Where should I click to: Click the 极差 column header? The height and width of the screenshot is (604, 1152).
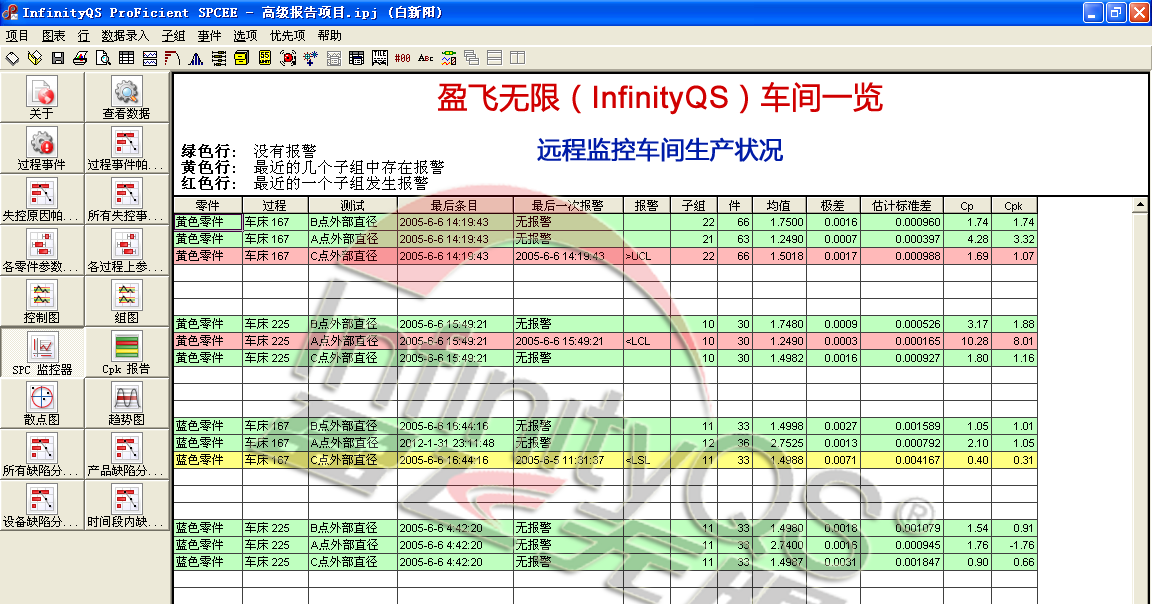coord(833,206)
